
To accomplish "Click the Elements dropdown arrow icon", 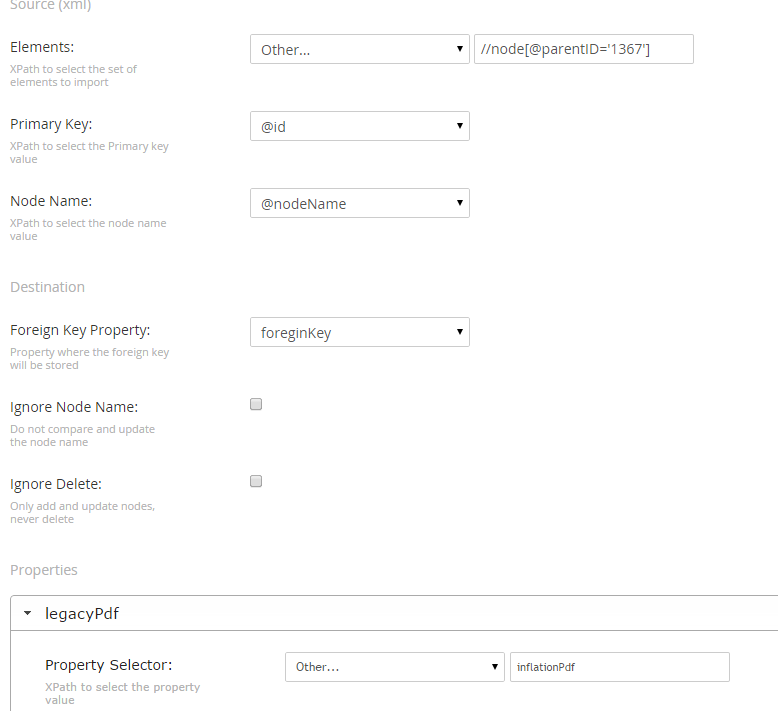I will pyautogui.click(x=459, y=49).
